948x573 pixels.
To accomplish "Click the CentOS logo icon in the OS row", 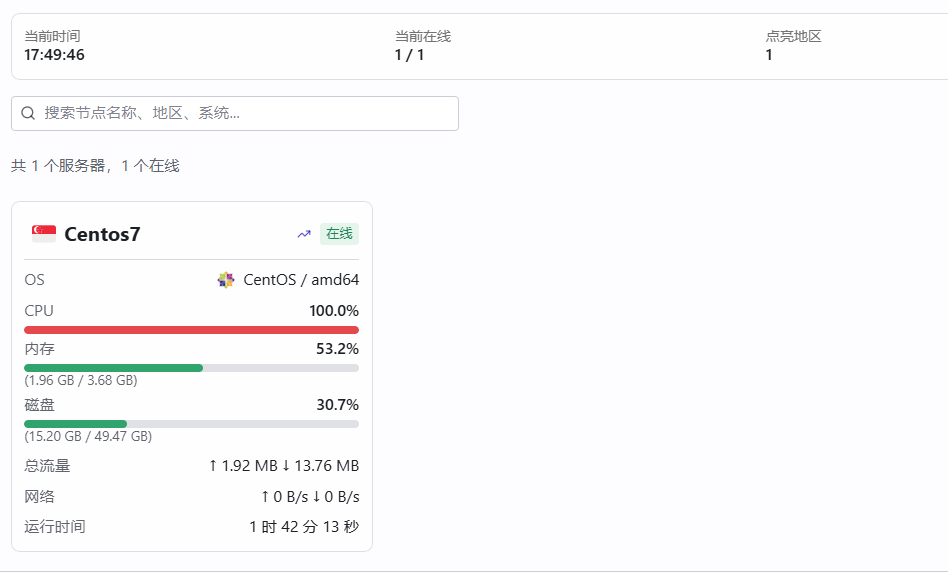I will 226,280.
